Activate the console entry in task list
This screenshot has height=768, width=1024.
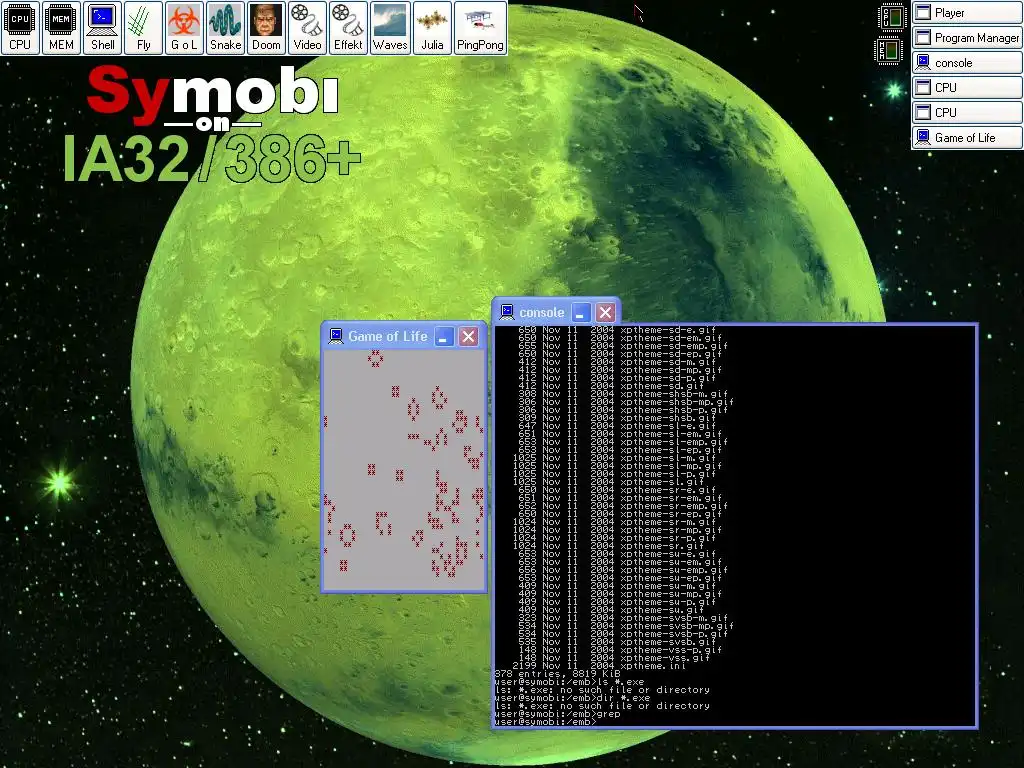[x=967, y=63]
